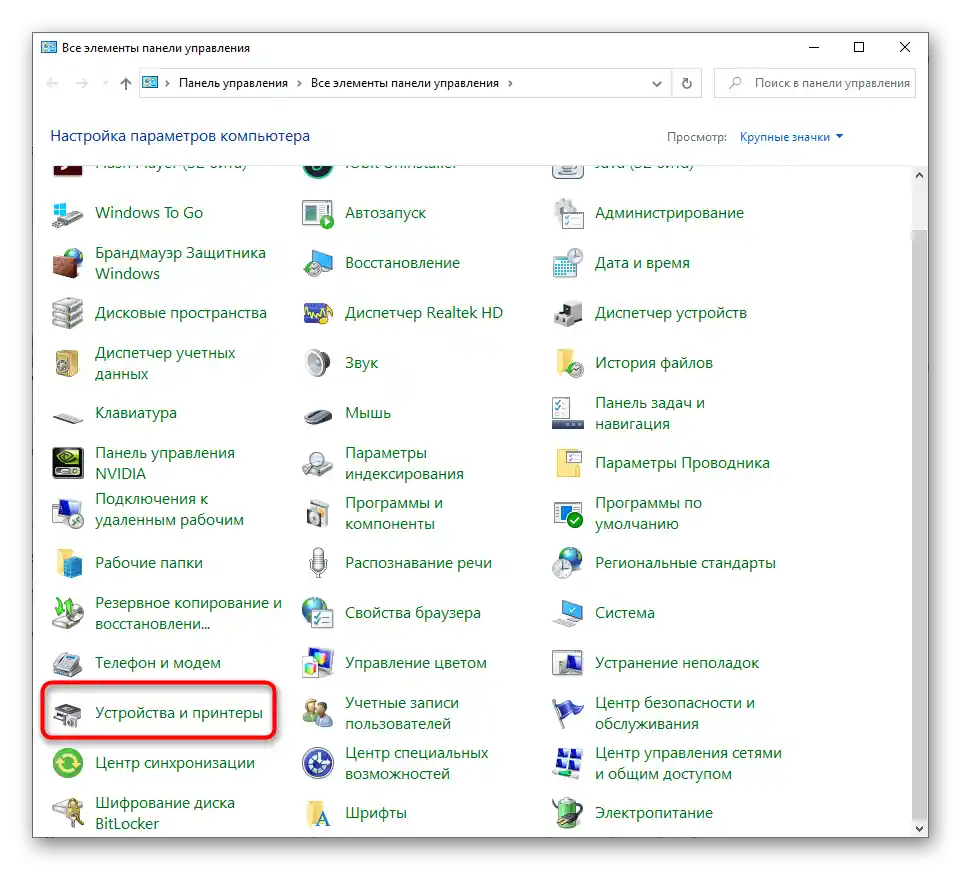Open the Windows To Go icon
The height and width of the screenshot is (870, 961).
[x=67, y=213]
